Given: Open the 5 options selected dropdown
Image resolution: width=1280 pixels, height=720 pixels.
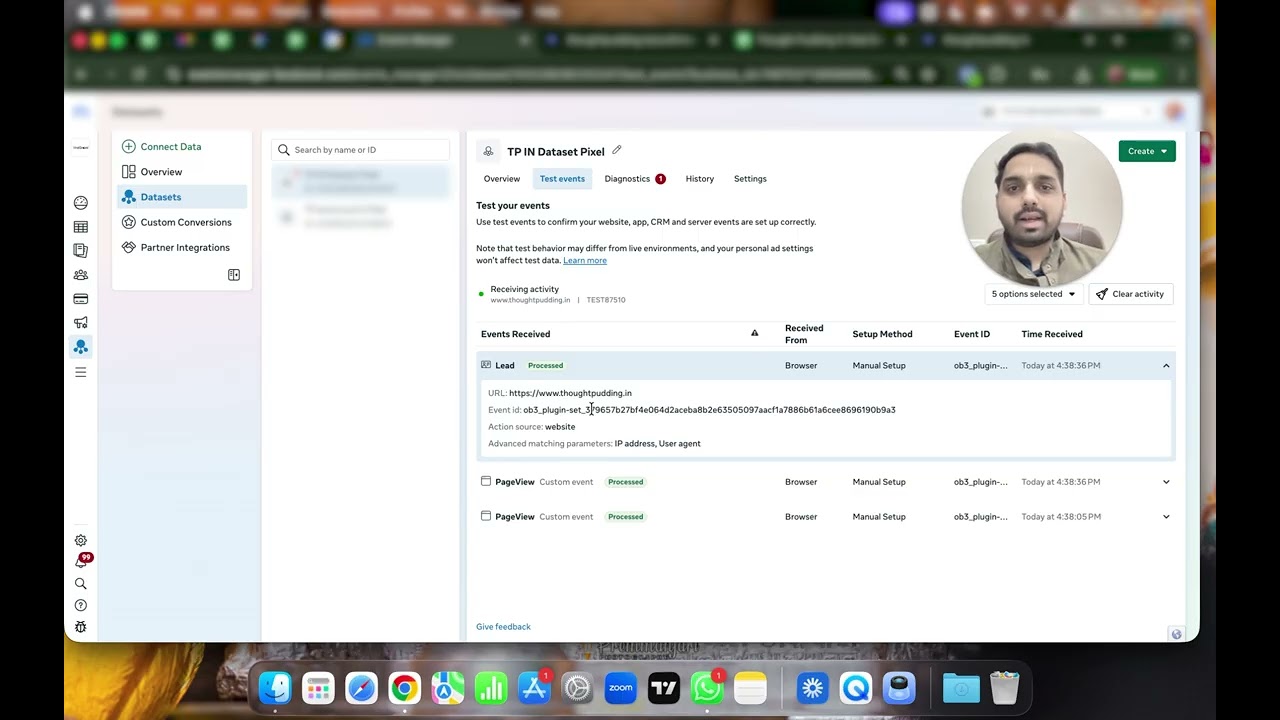Looking at the screenshot, I should coord(1033,294).
